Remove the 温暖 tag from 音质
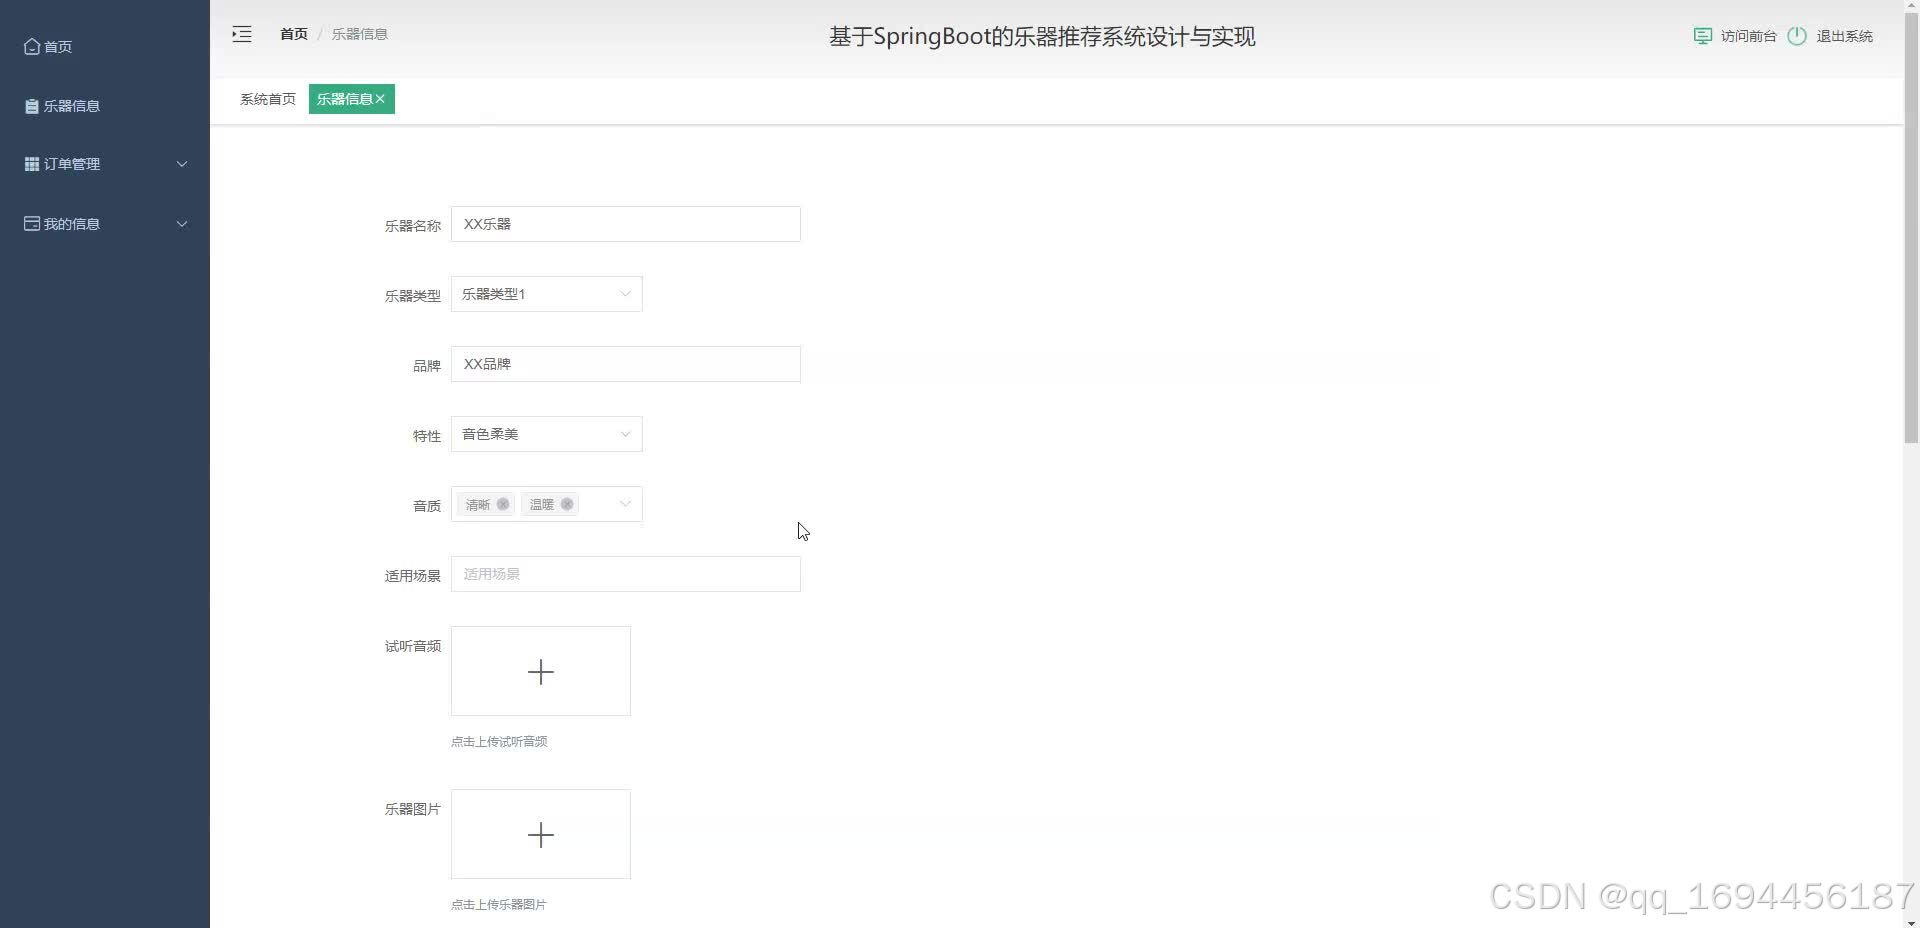 [x=567, y=504]
